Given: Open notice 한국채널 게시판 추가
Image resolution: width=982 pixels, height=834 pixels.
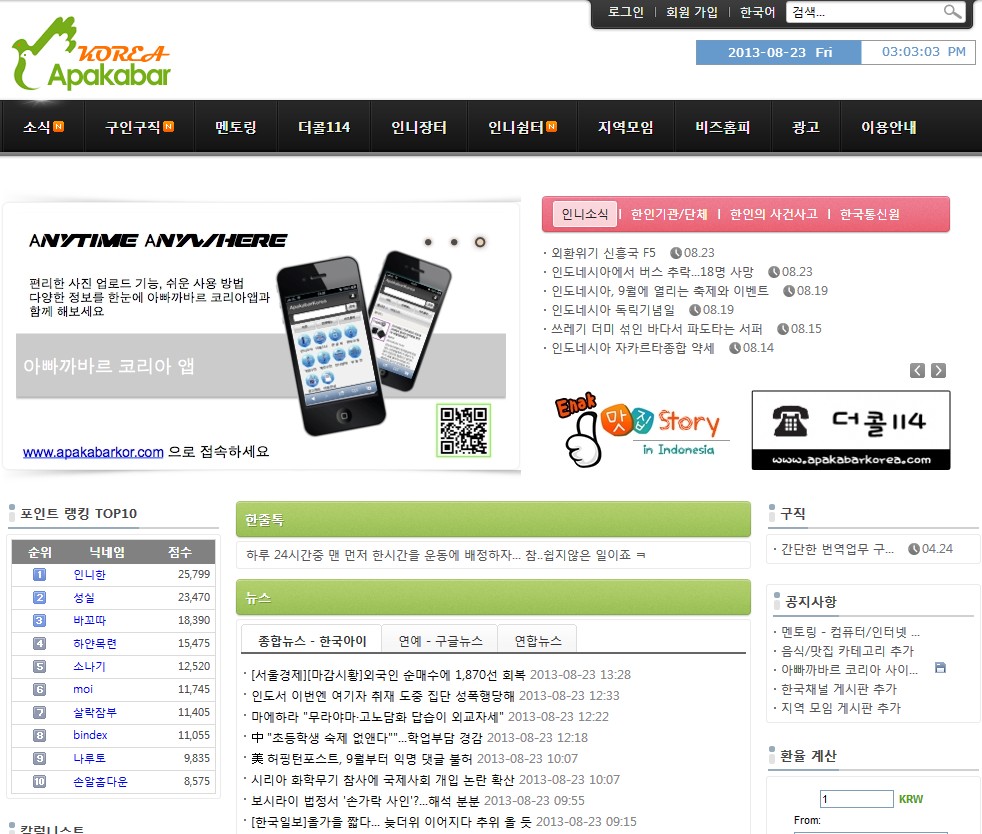Looking at the screenshot, I should 839,689.
